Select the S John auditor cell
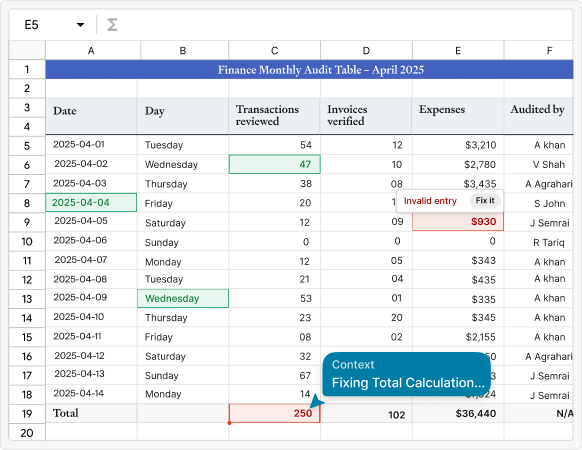 [539, 203]
